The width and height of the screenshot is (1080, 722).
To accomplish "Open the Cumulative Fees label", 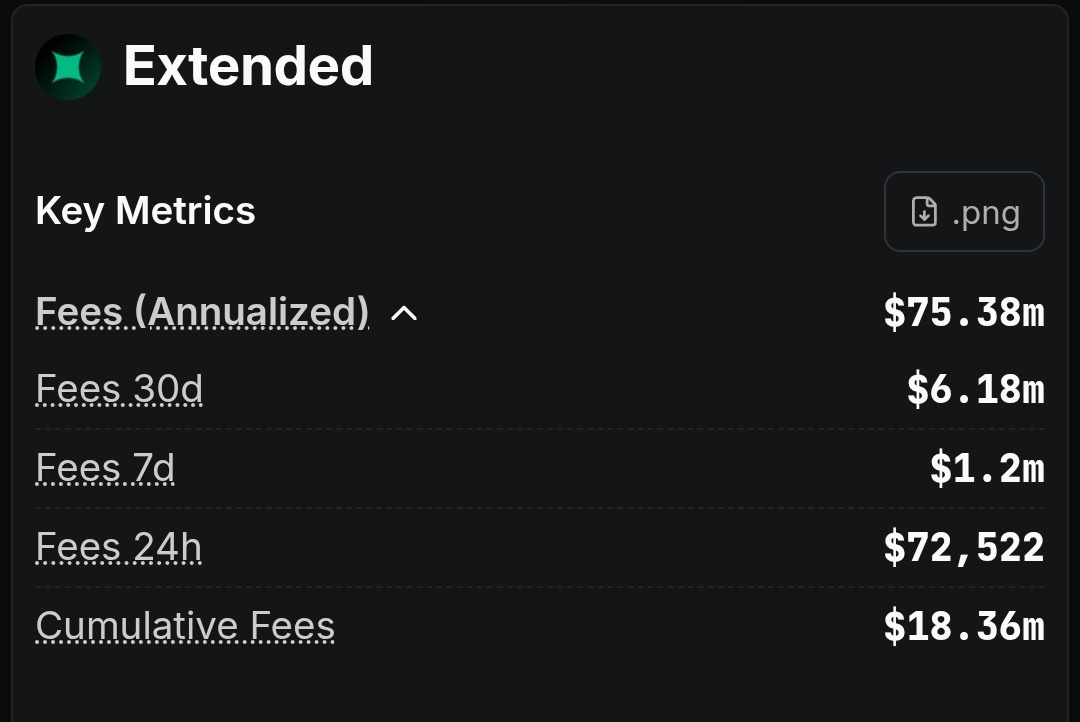I will pos(185,626).
